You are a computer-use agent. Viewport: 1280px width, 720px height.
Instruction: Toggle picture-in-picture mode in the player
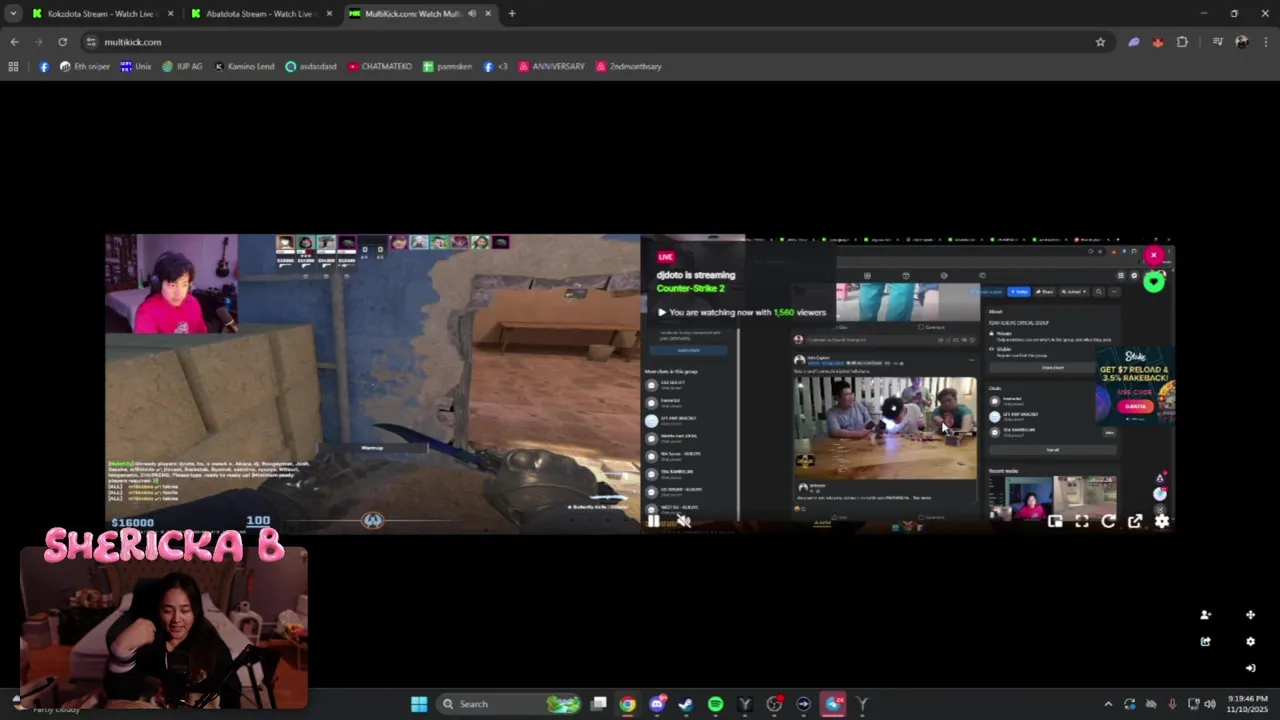[x=1055, y=521]
